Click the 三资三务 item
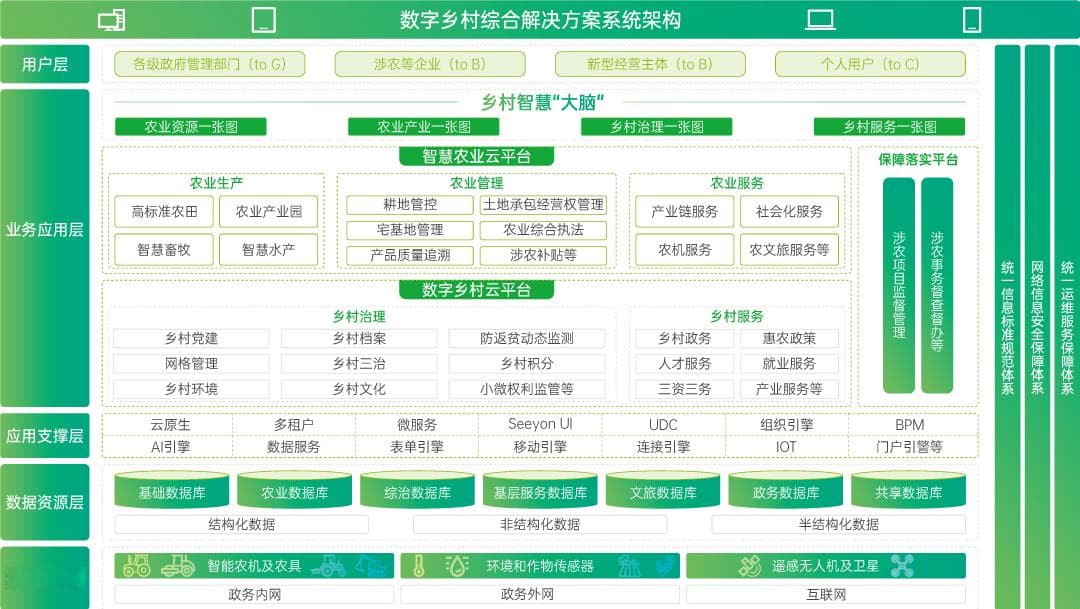 685,389
